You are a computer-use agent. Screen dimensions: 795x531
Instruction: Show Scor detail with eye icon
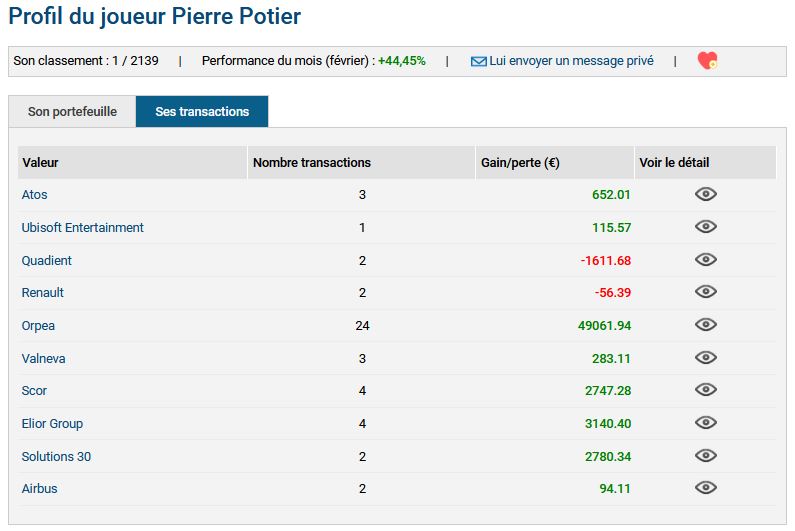click(x=706, y=390)
